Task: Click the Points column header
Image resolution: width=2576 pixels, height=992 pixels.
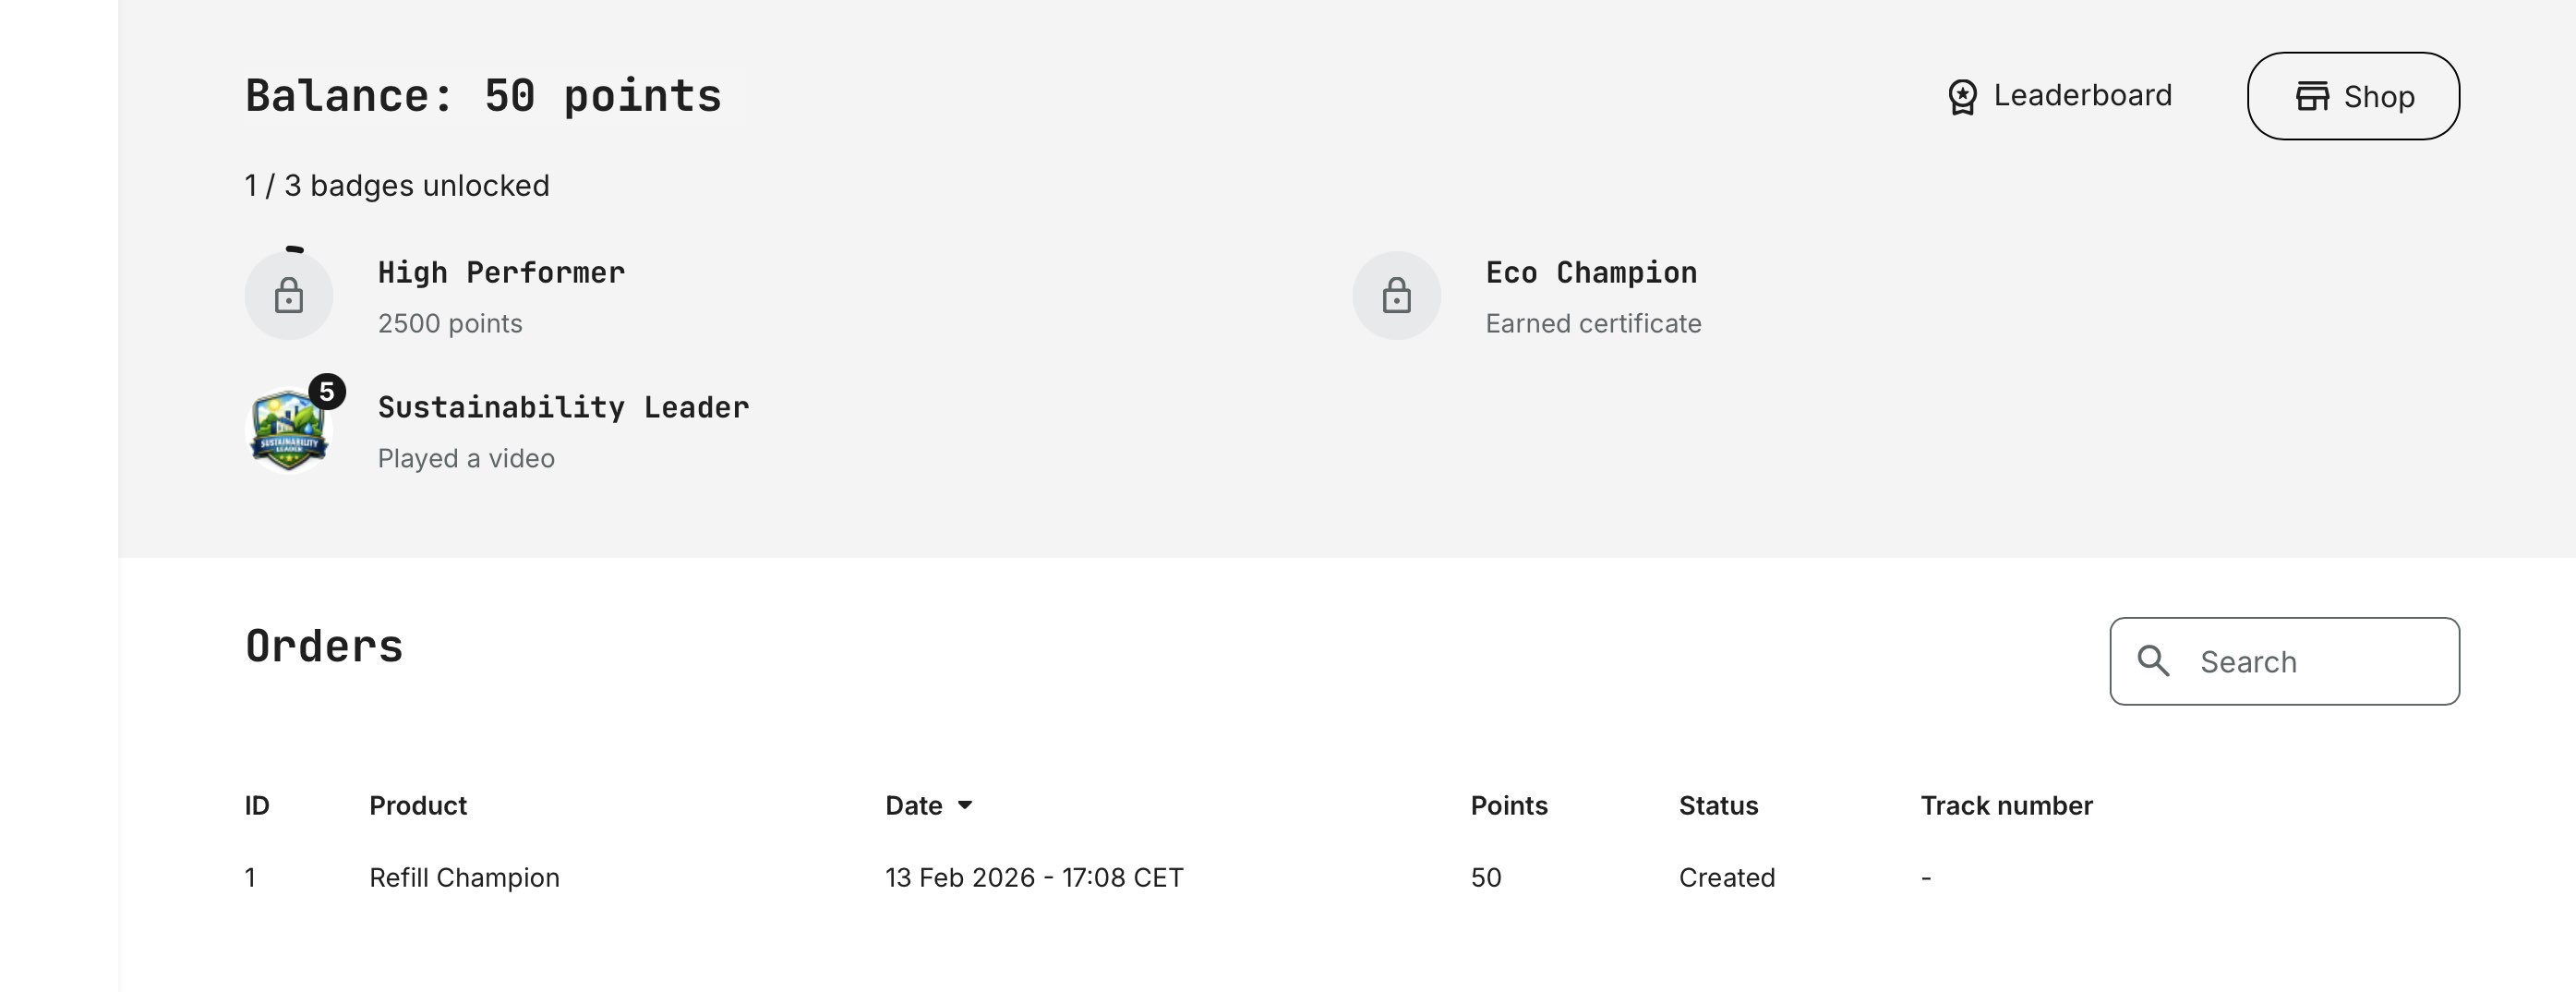Action: coord(1510,805)
